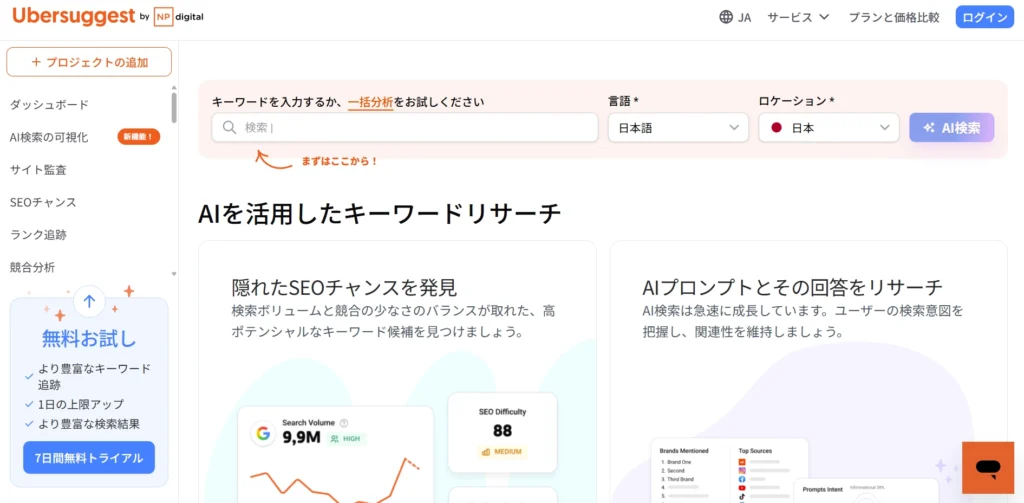This screenshot has height=503, width=1024.
Task: Start the 7日間無料トライアル
Action: point(89,457)
